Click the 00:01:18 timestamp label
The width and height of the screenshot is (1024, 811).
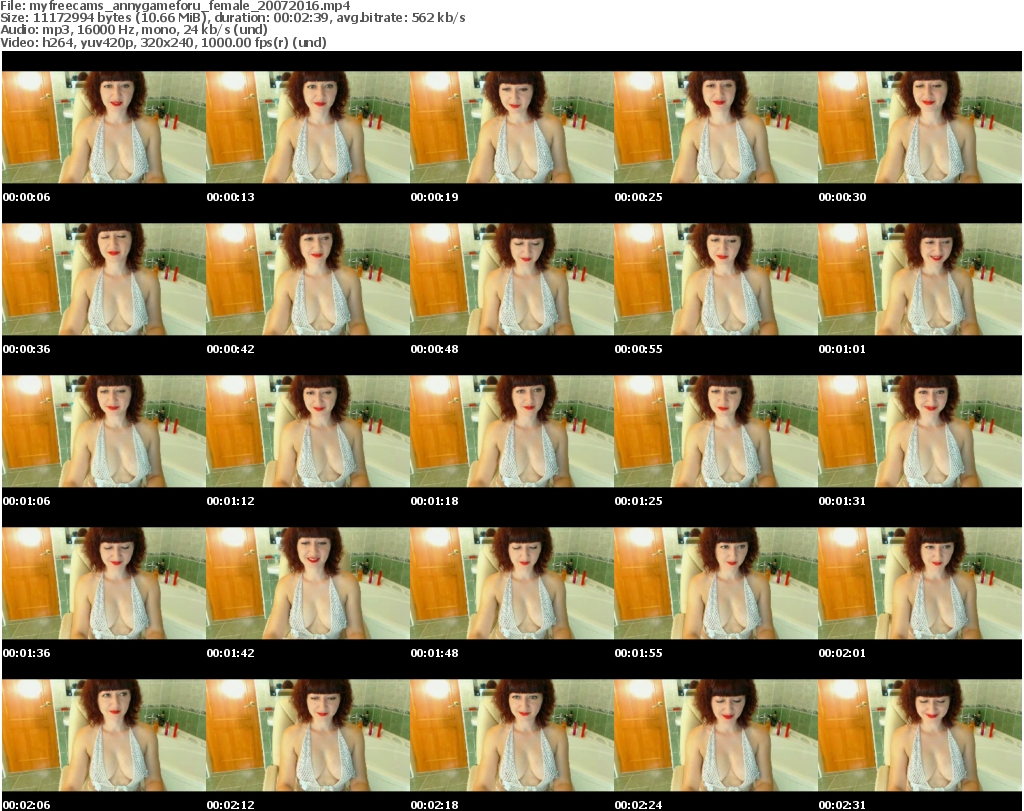click(434, 501)
